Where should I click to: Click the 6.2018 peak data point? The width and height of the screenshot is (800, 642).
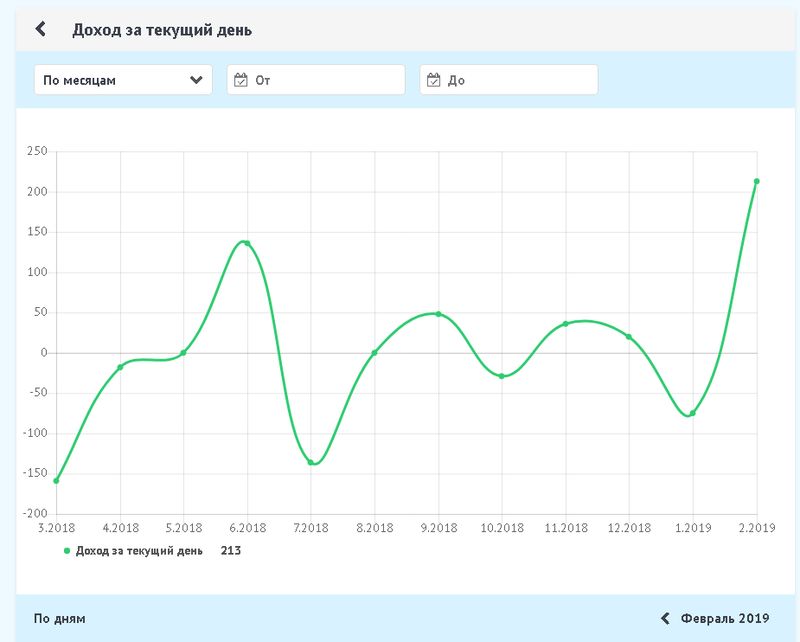point(247,243)
